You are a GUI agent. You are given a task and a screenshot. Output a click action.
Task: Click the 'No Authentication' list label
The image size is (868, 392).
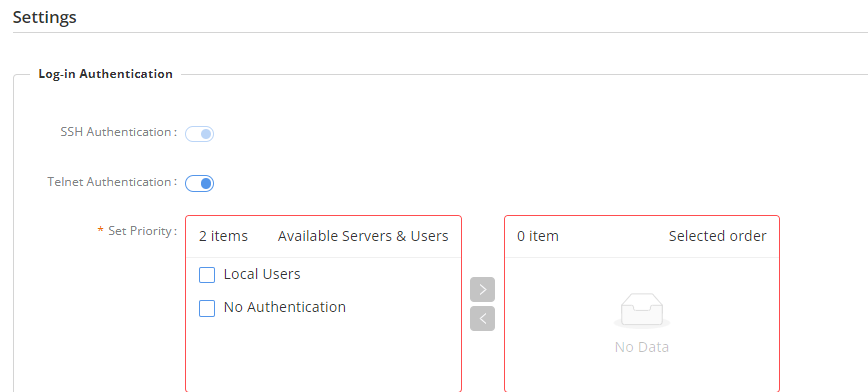click(x=285, y=307)
